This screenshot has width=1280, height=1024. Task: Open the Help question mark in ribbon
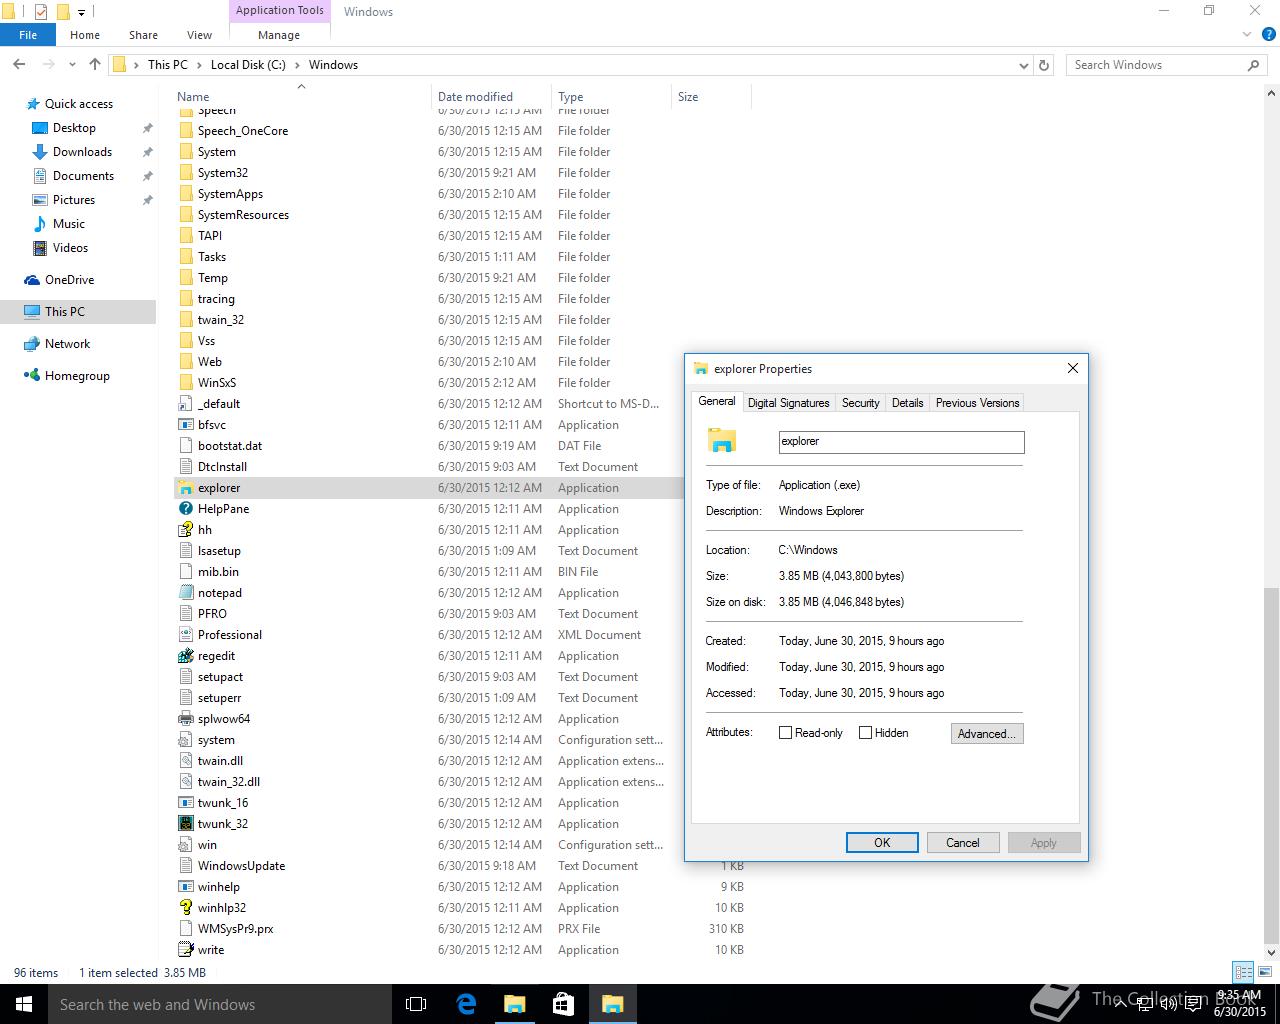click(x=1267, y=35)
